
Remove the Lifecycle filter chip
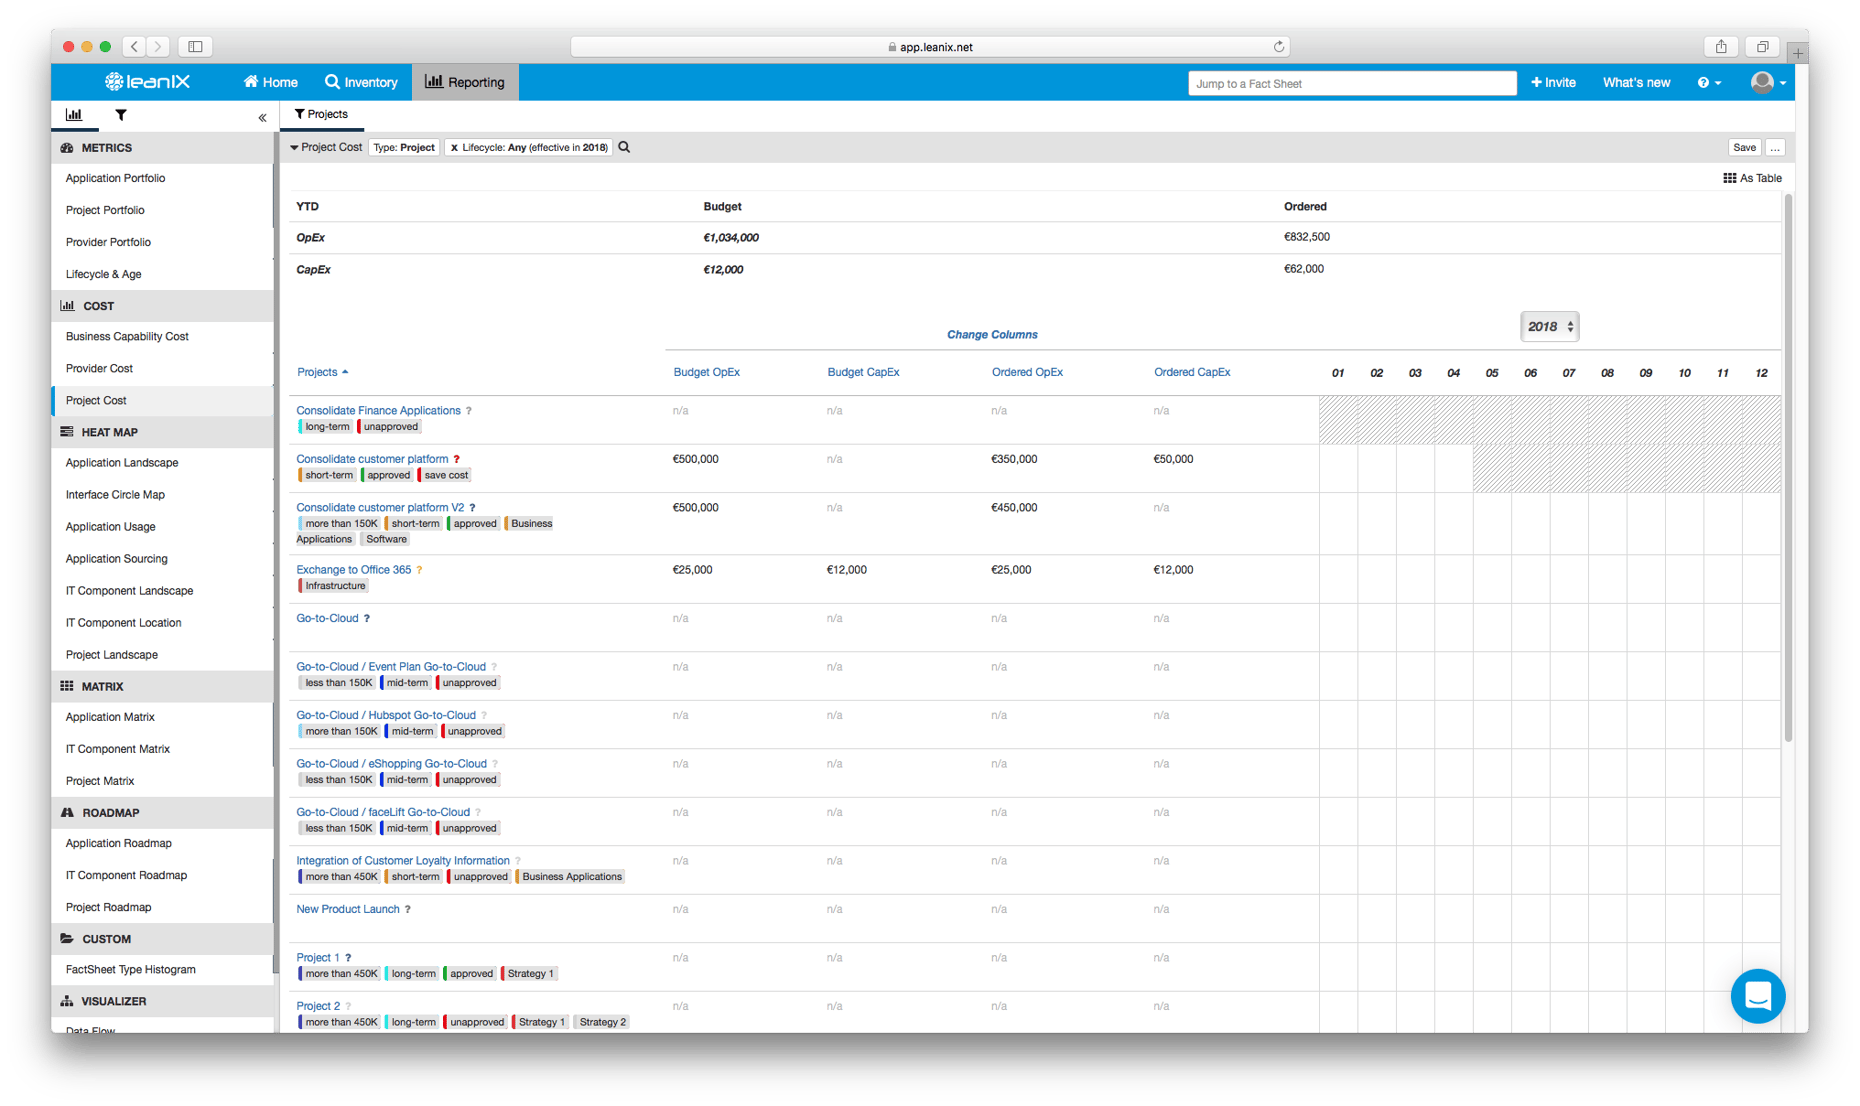click(455, 147)
